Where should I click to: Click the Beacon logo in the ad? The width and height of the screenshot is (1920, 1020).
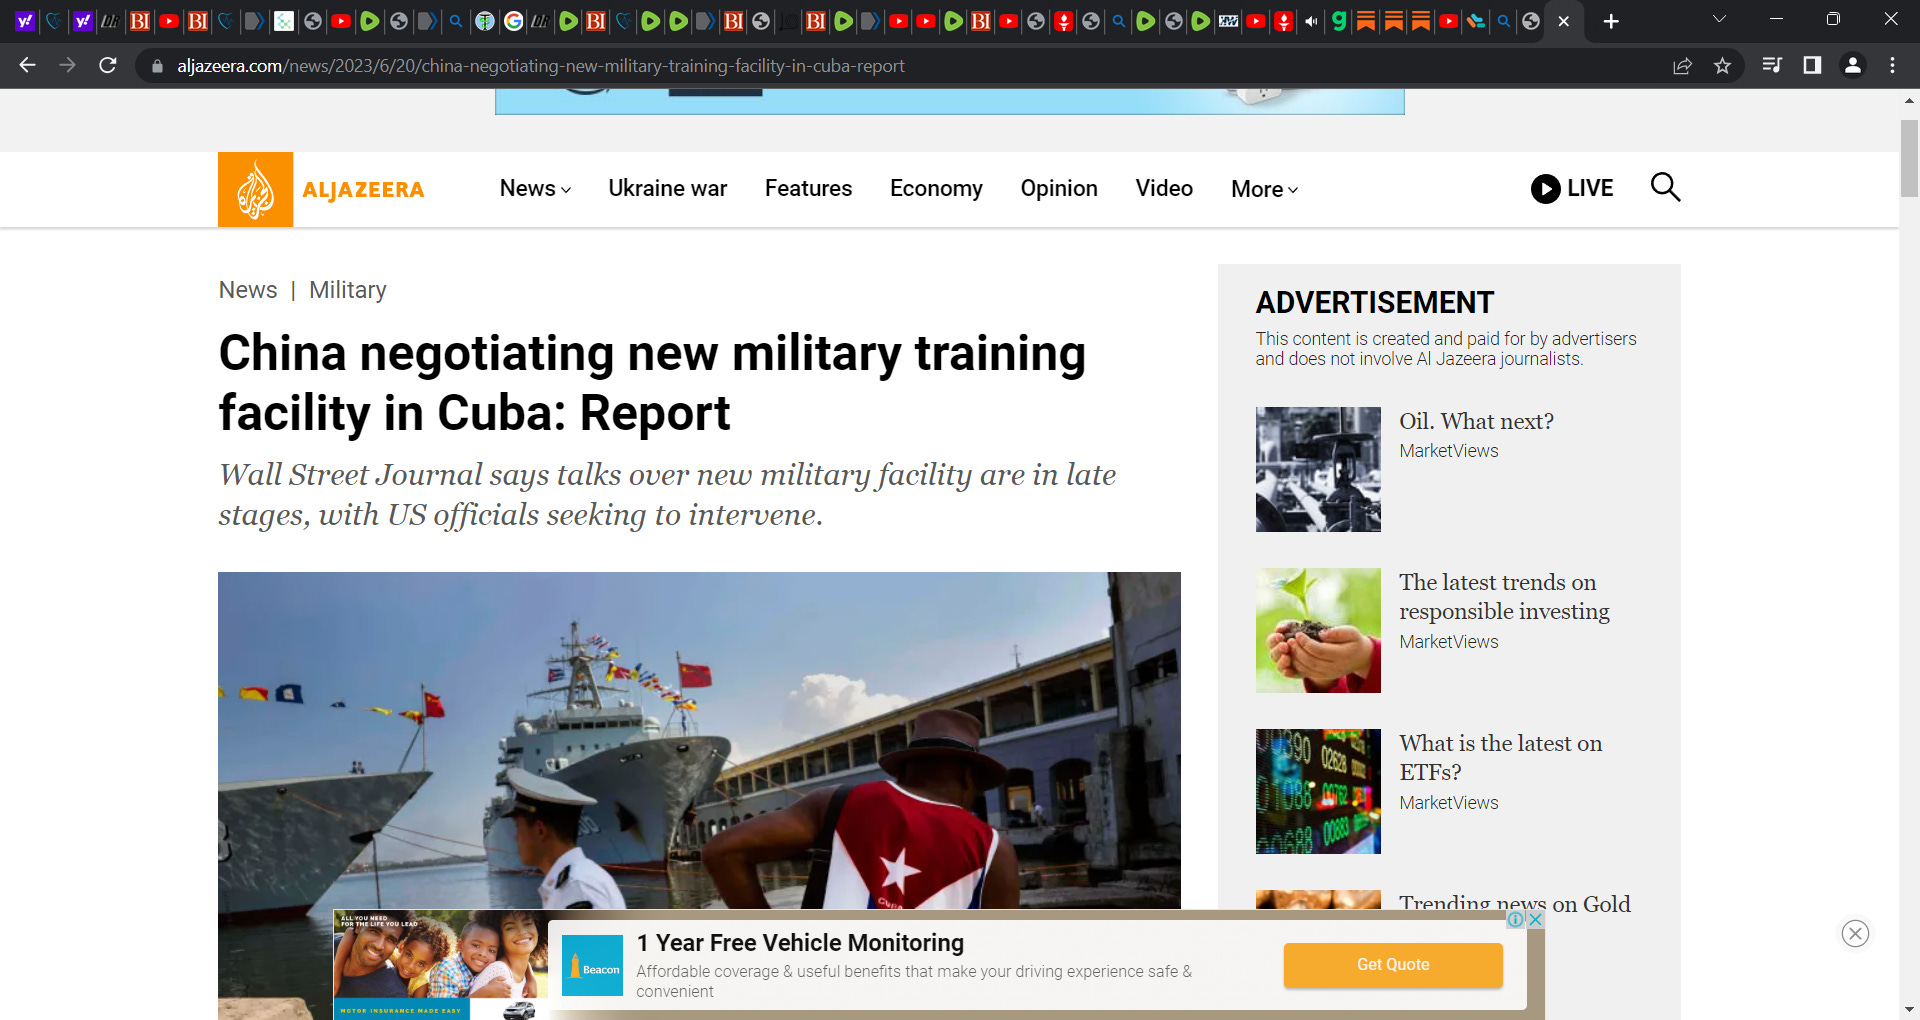[x=592, y=966]
